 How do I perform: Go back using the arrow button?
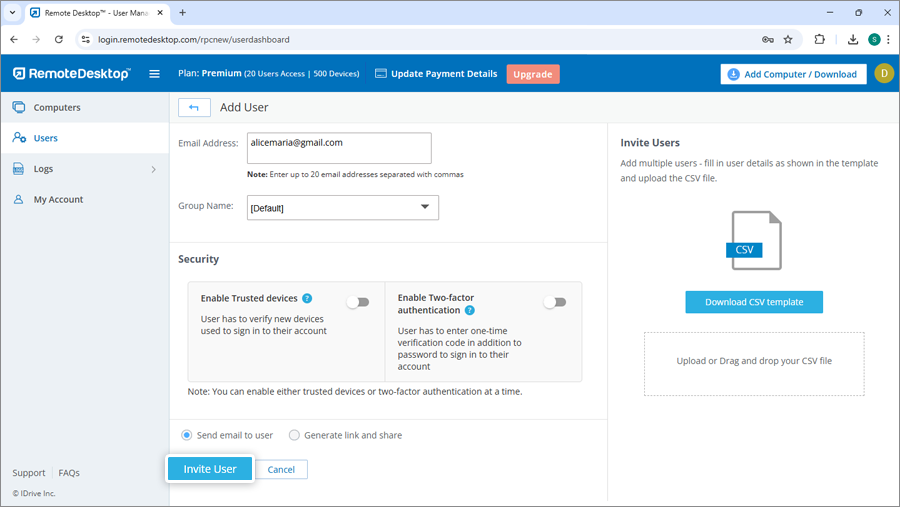pos(194,107)
